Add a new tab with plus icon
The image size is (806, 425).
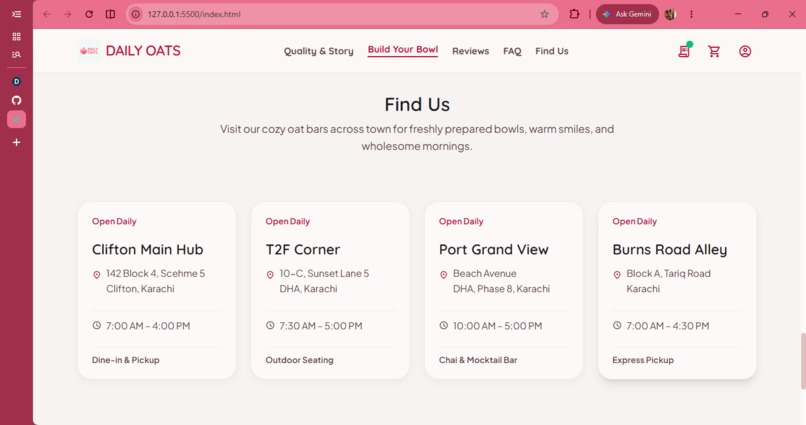coord(16,142)
